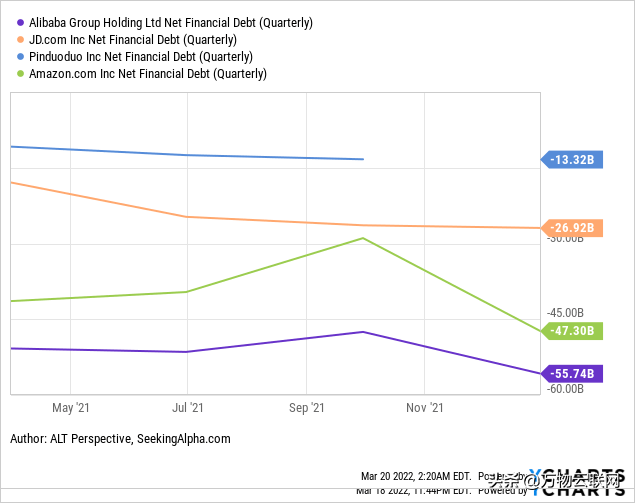Click the Sep '21 axis label
This screenshot has width=635, height=503.
click(307, 407)
